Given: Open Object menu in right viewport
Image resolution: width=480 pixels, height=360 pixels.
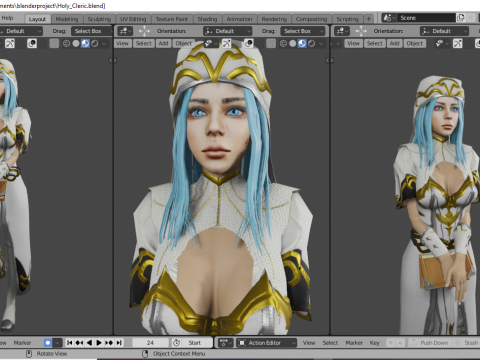Looking at the screenshot, I should (x=415, y=43).
